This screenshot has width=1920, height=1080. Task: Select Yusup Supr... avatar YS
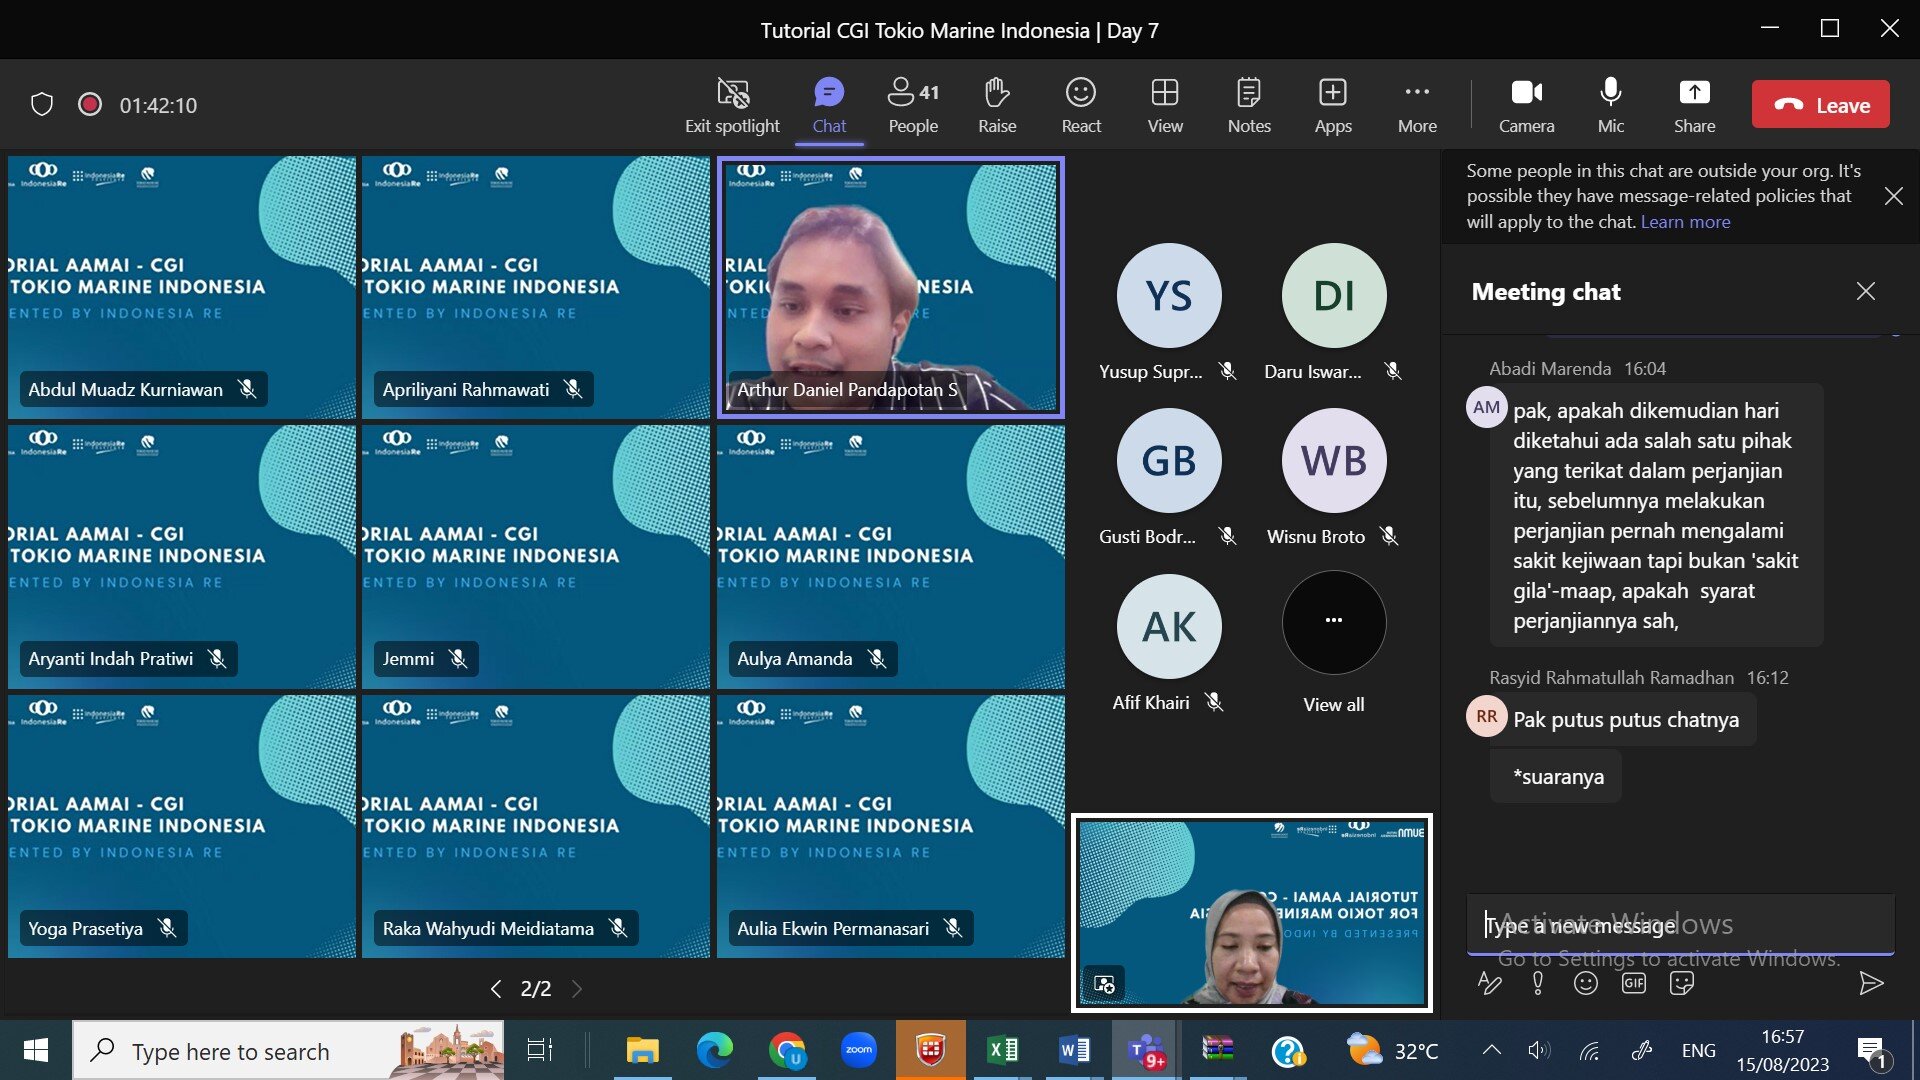click(x=1168, y=296)
